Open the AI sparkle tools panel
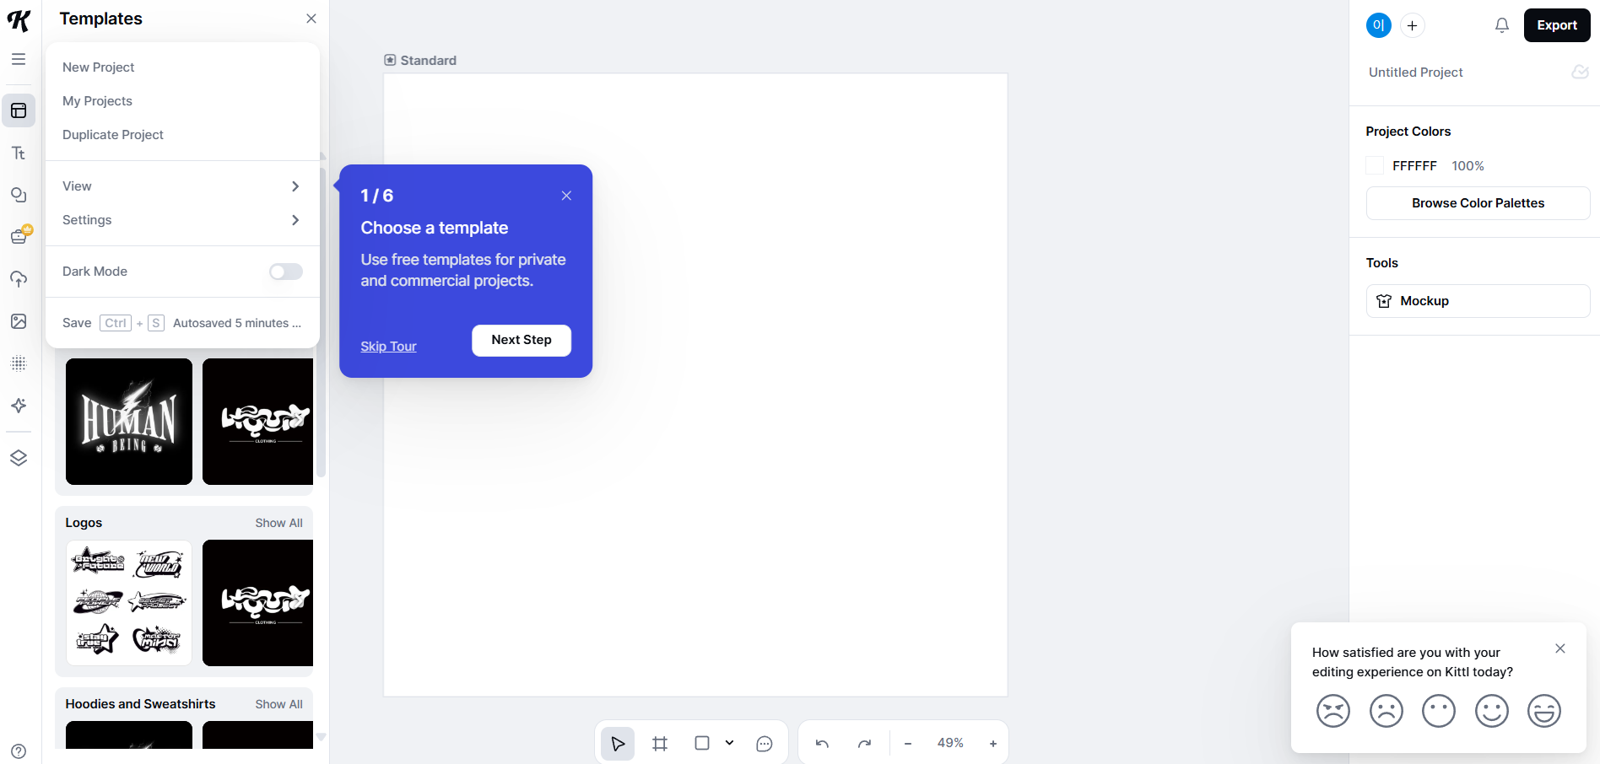Viewport: 1600px width, 764px height. 18,405
